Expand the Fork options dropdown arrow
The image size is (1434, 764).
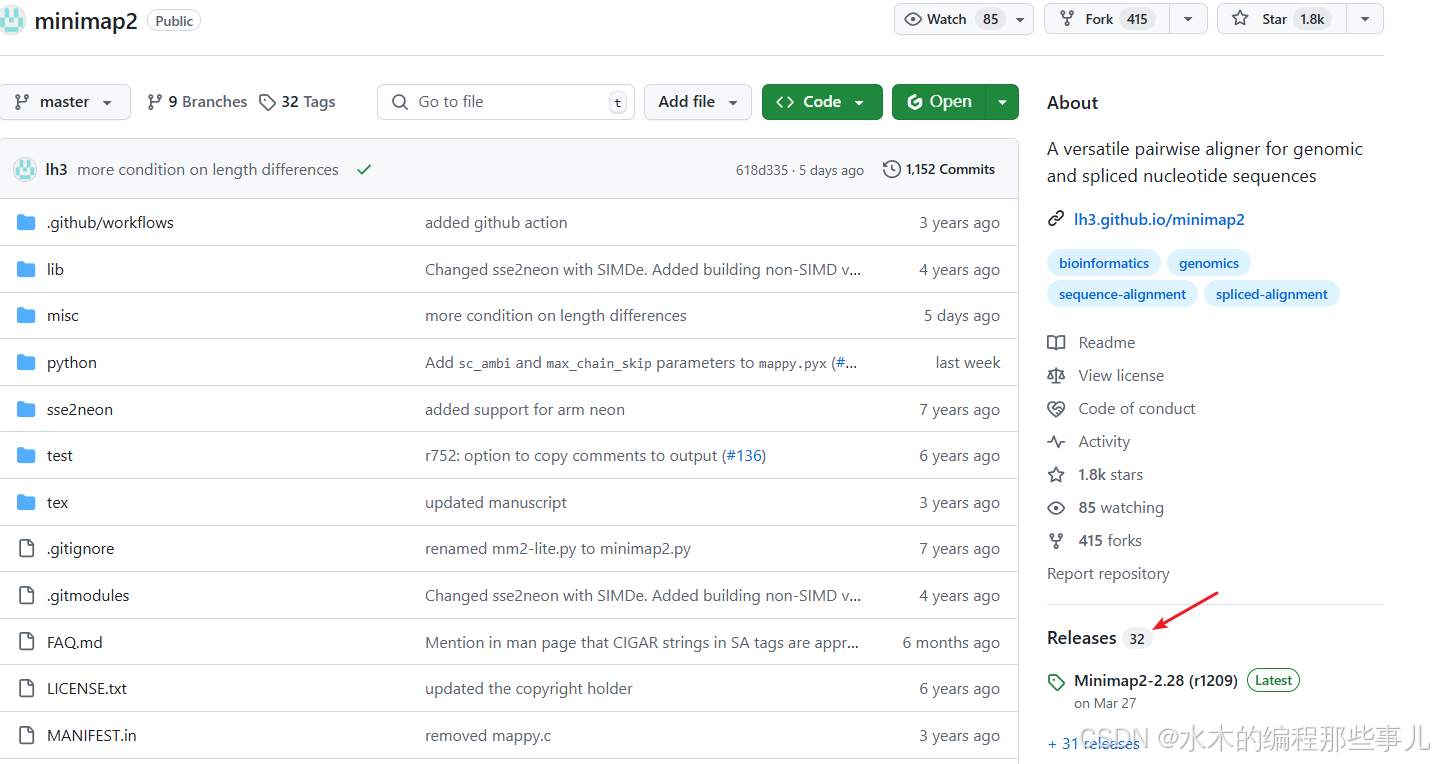coord(1188,19)
